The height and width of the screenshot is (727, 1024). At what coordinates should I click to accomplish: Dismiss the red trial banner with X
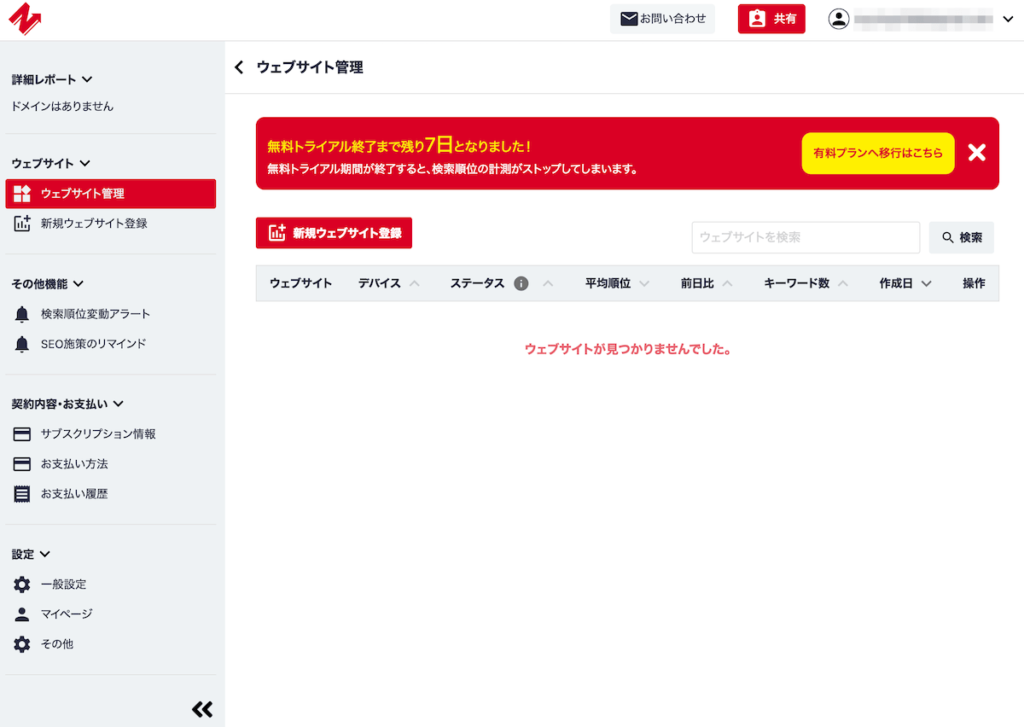coord(977,153)
